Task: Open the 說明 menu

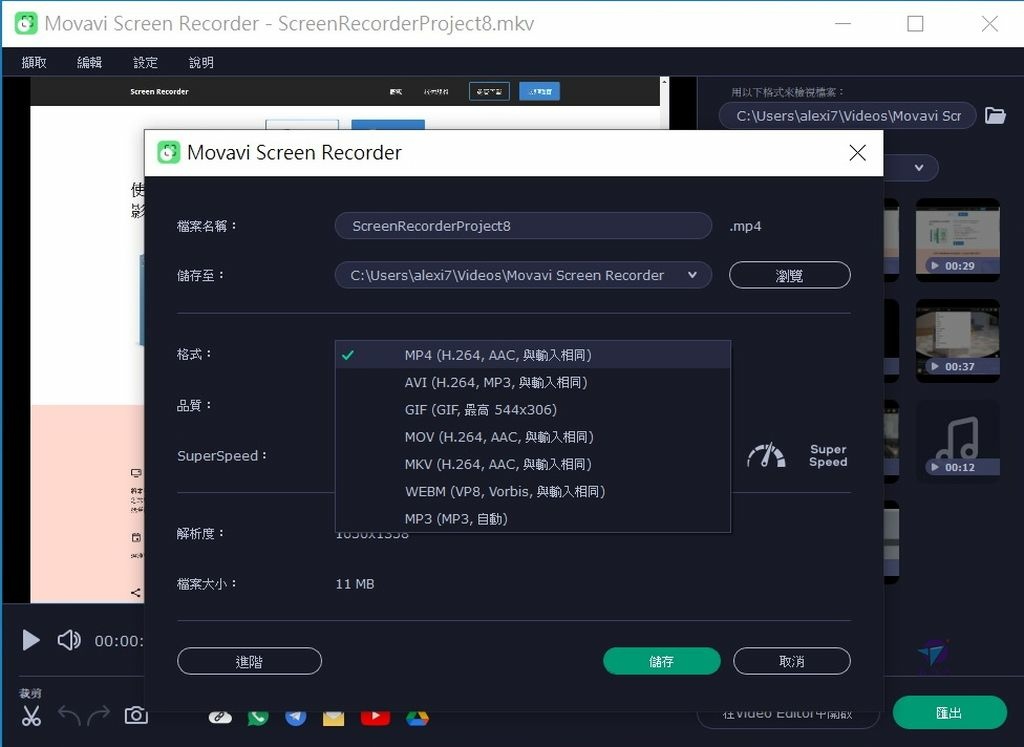Action: [201, 62]
